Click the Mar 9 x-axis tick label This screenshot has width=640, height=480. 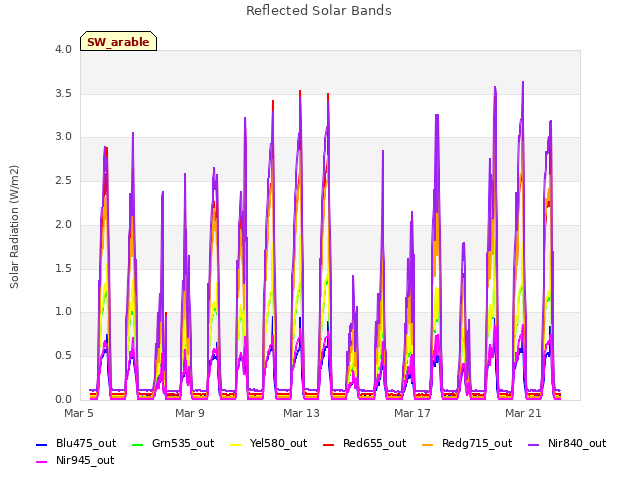coord(190,413)
